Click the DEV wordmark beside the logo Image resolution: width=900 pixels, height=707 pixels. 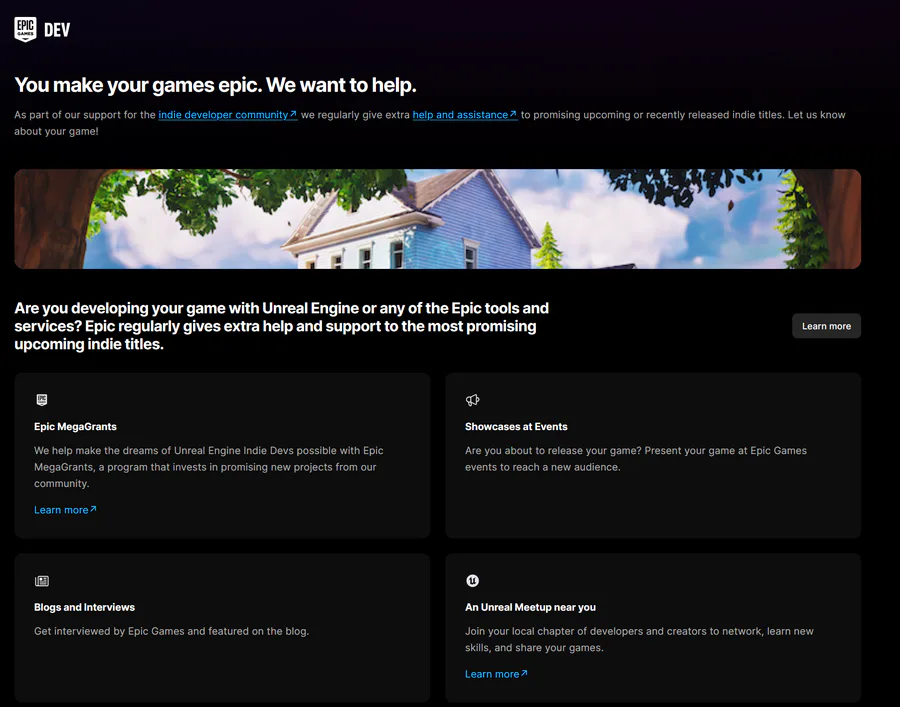point(57,30)
